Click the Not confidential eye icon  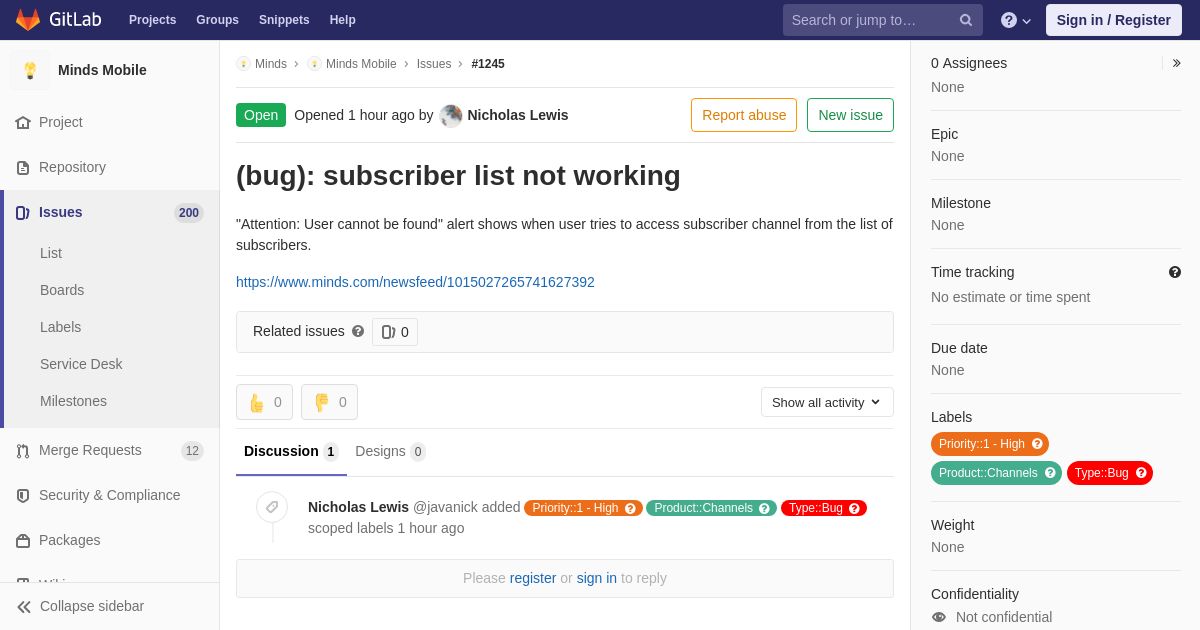coord(939,617)
